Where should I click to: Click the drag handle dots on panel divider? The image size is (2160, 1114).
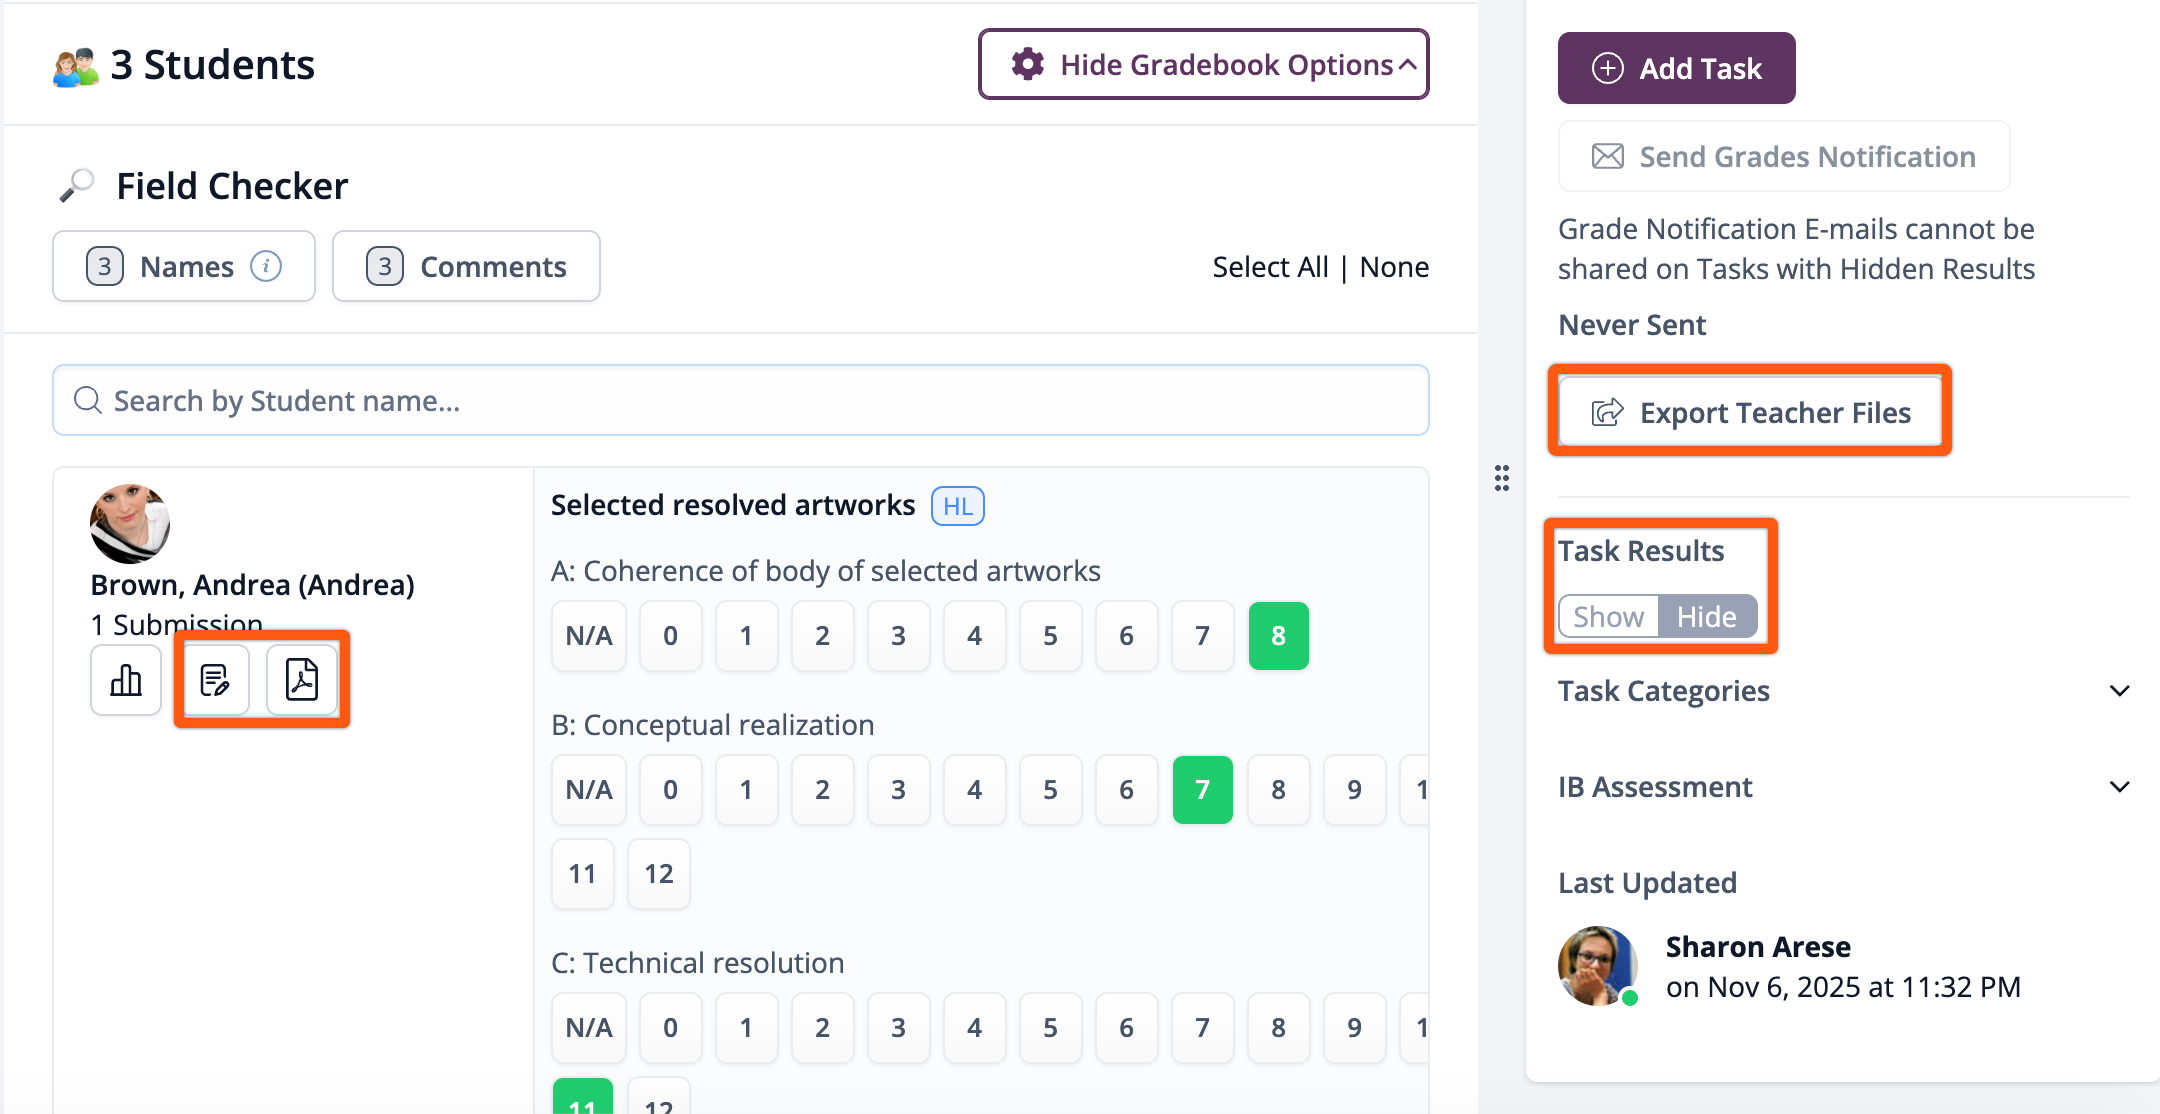click(x=1501, y=478)
